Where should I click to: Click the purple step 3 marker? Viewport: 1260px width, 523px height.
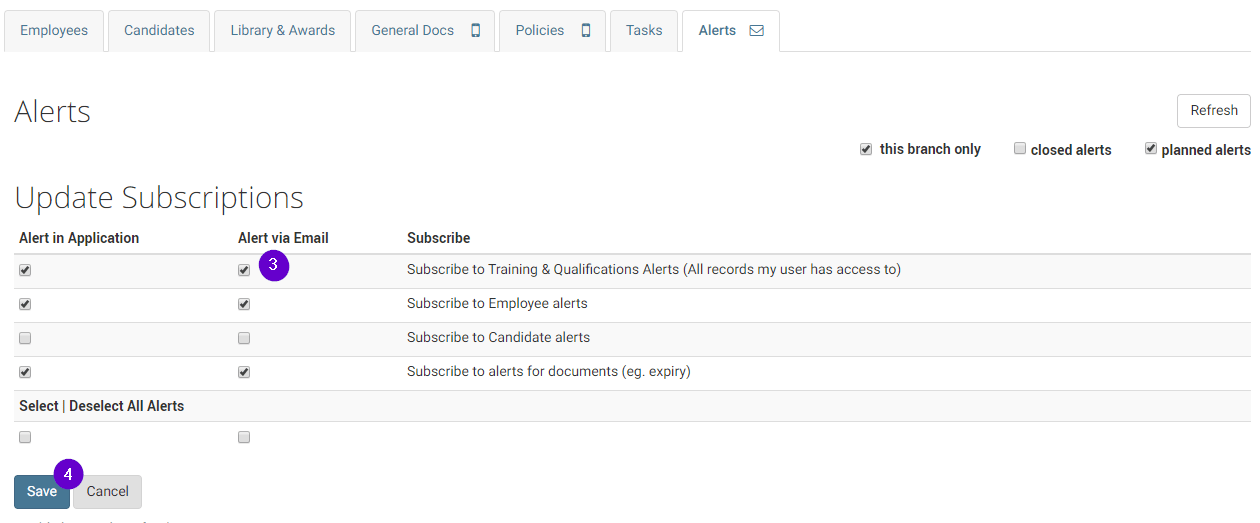(x=274, y=266)
